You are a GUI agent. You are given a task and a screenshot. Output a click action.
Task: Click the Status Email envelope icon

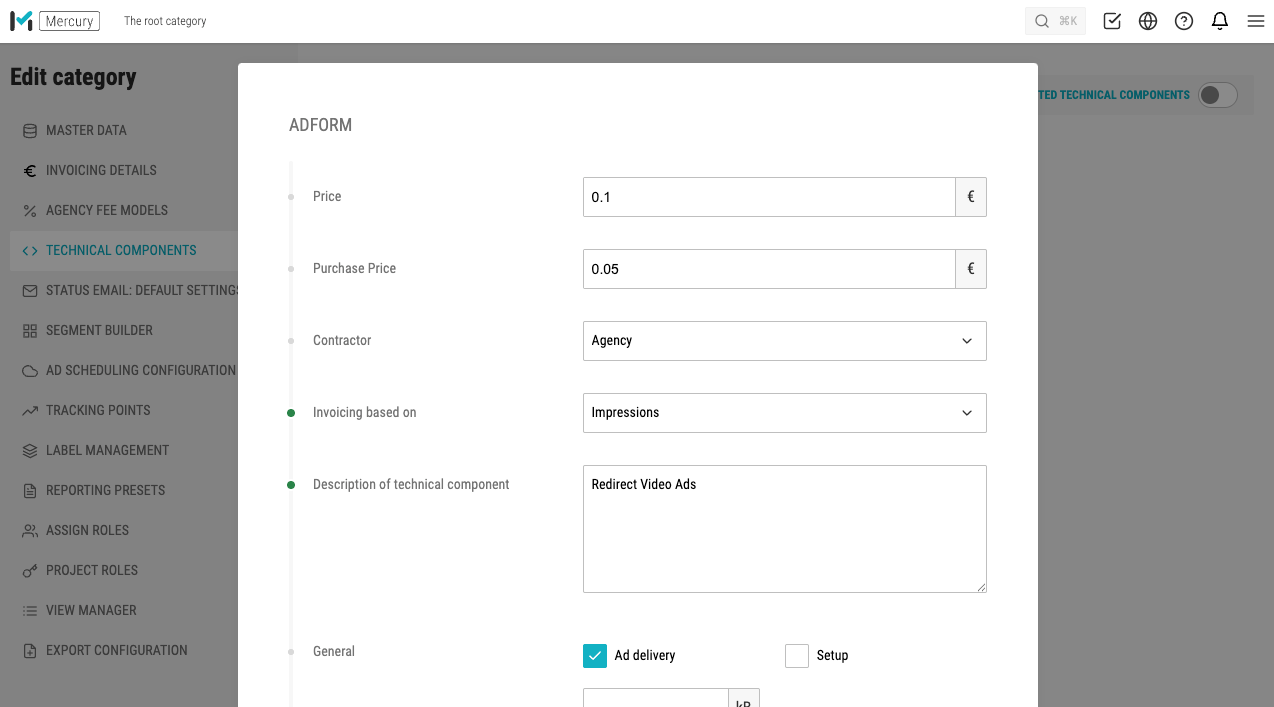click(30, 290)
